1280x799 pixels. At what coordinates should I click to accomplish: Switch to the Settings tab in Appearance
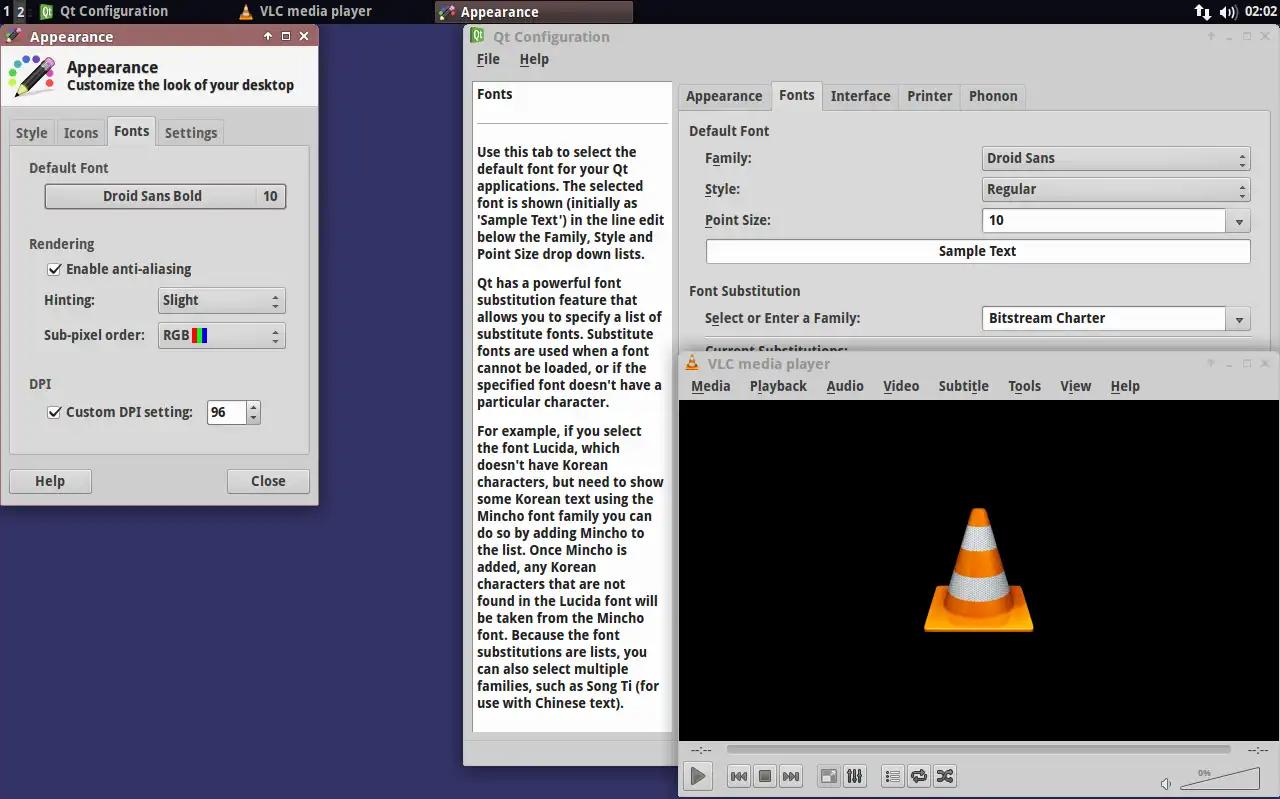tap(191, 133)
